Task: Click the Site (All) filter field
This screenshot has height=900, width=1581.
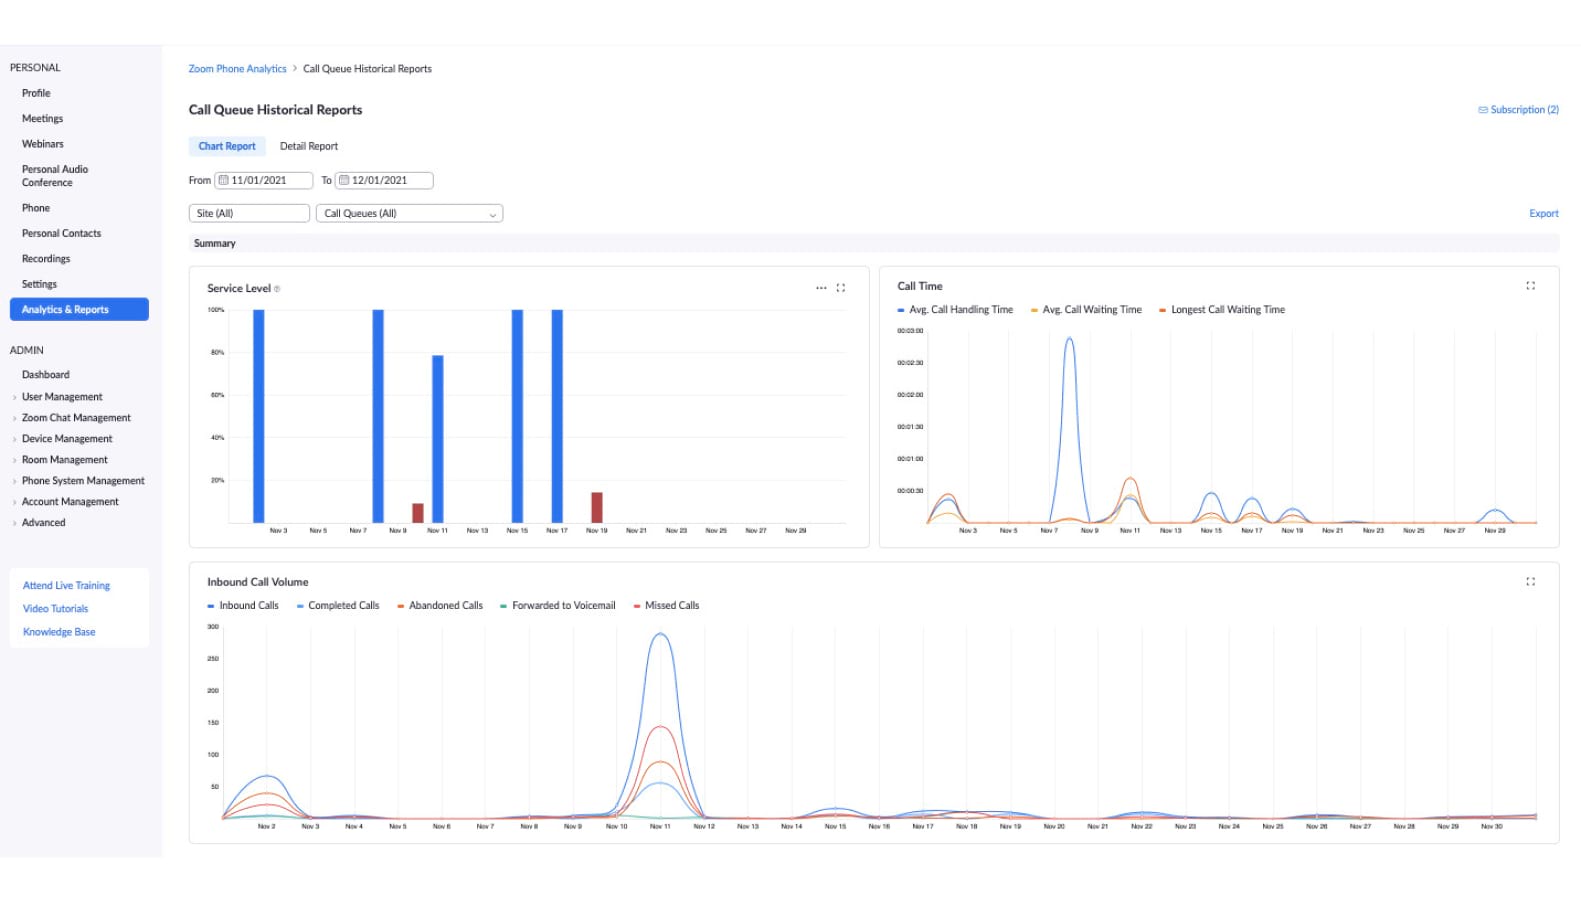Action: coord(249,214)
